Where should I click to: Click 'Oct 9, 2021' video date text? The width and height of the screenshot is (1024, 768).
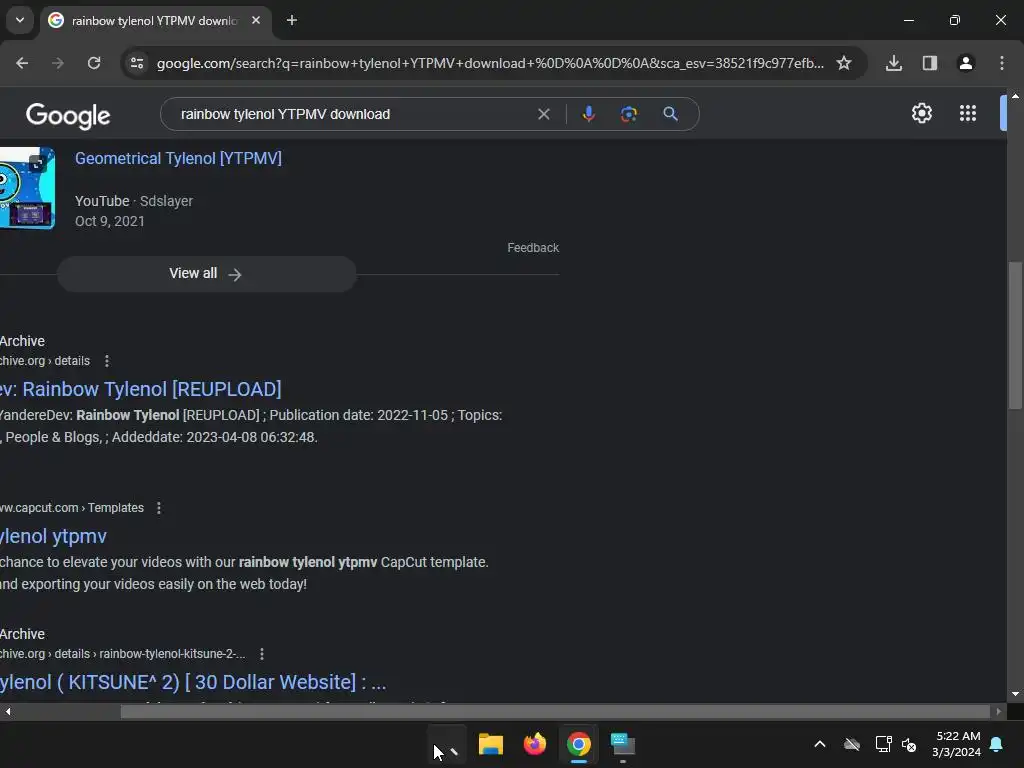[110, 221]
